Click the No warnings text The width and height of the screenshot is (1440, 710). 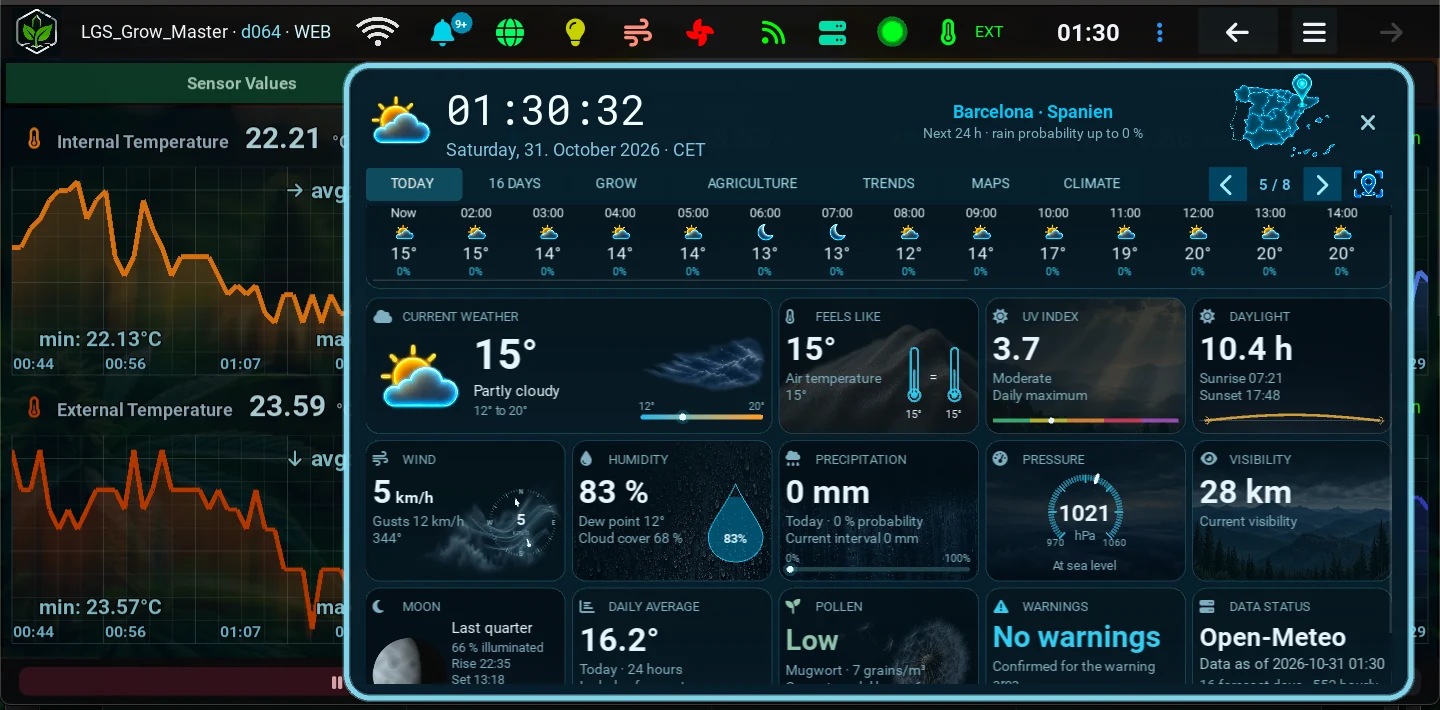1077,637
